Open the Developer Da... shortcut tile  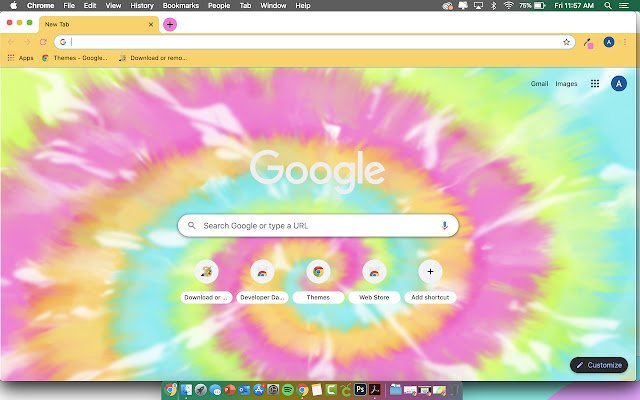click(262, 281)
